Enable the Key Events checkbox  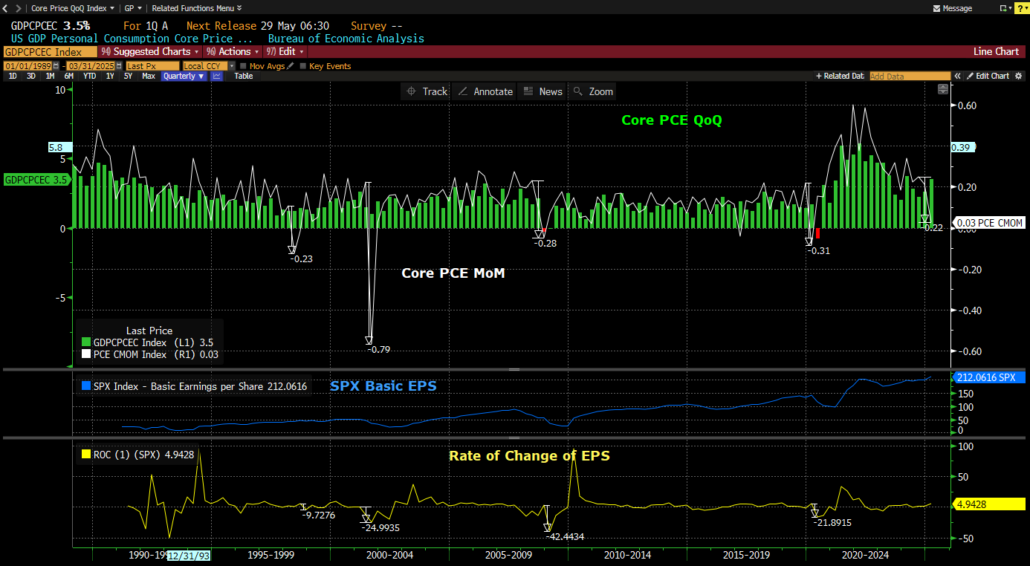pos(303,66)
